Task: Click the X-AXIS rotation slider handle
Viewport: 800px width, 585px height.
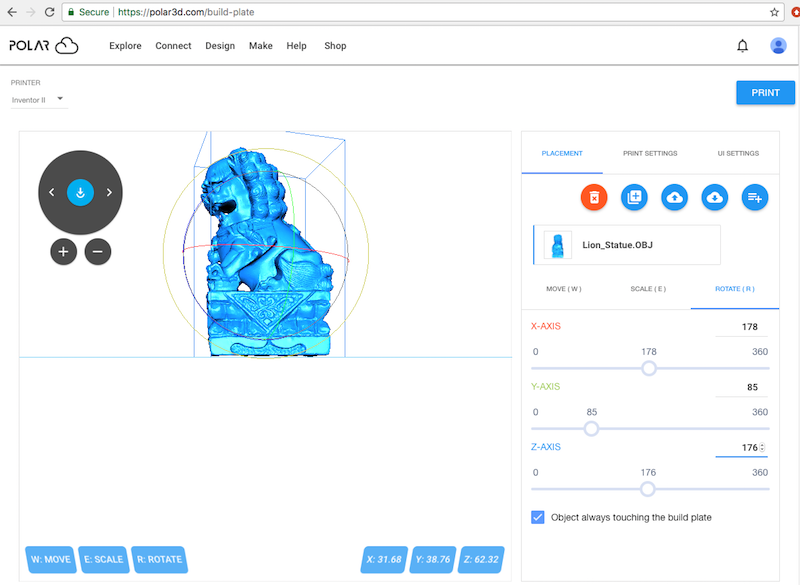Action: click(x=648, y=368)
